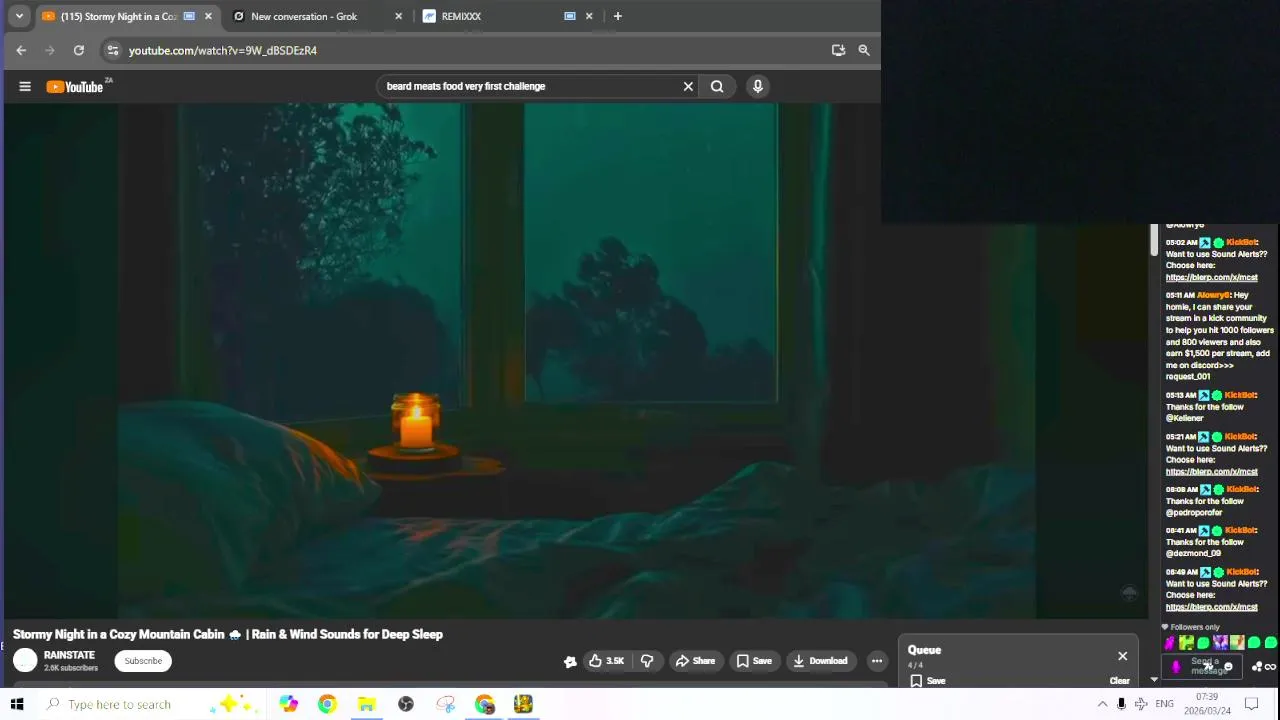Viewport: 1280px width, 720px height.
Task: Click the extension icon left of Like
Action: point(570,661)
